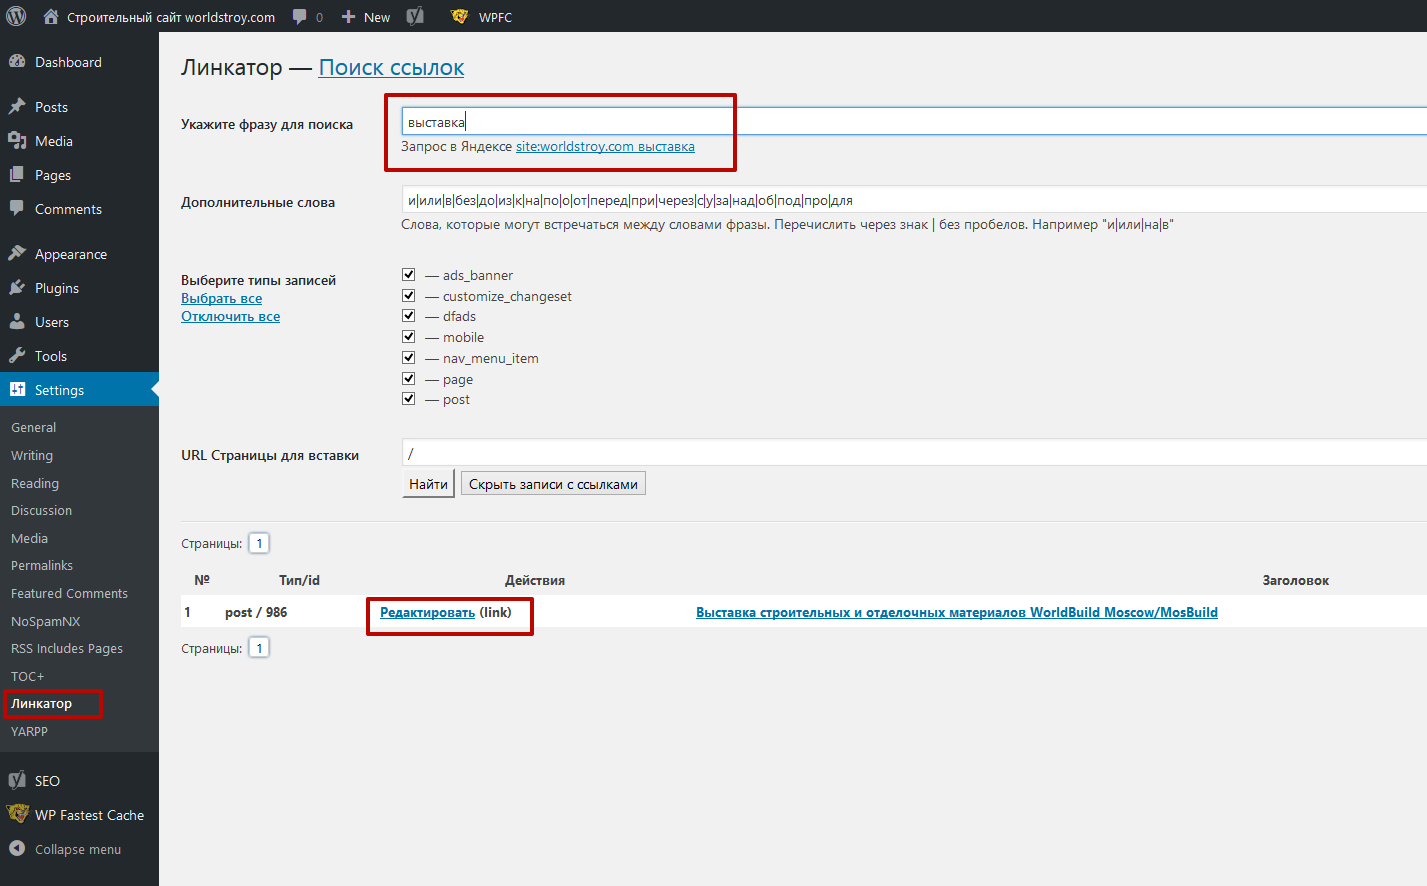Open the site home icon

(51, 16)
